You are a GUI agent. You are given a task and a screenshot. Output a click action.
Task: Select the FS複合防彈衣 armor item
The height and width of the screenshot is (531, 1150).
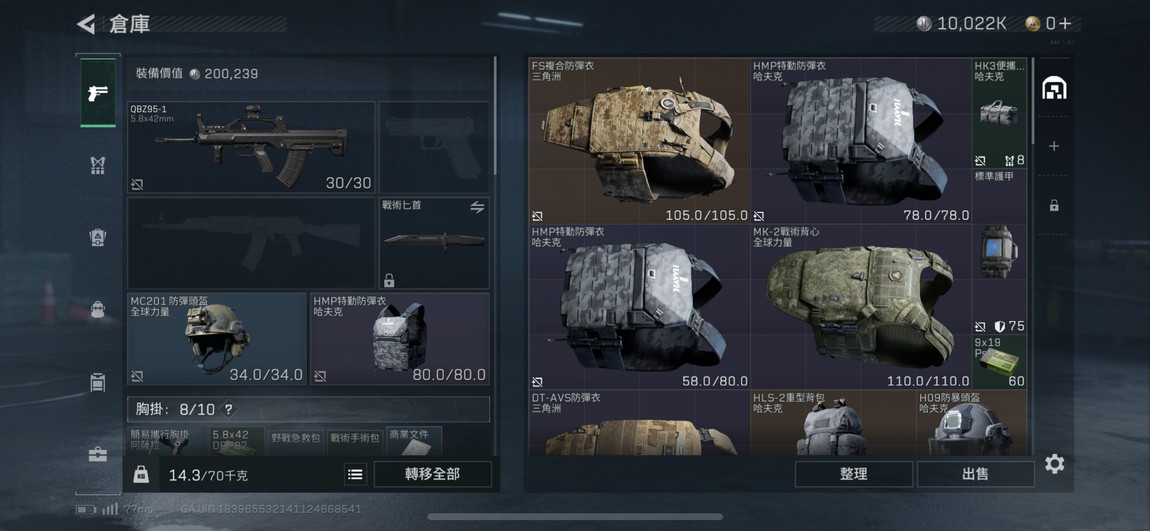639,141
